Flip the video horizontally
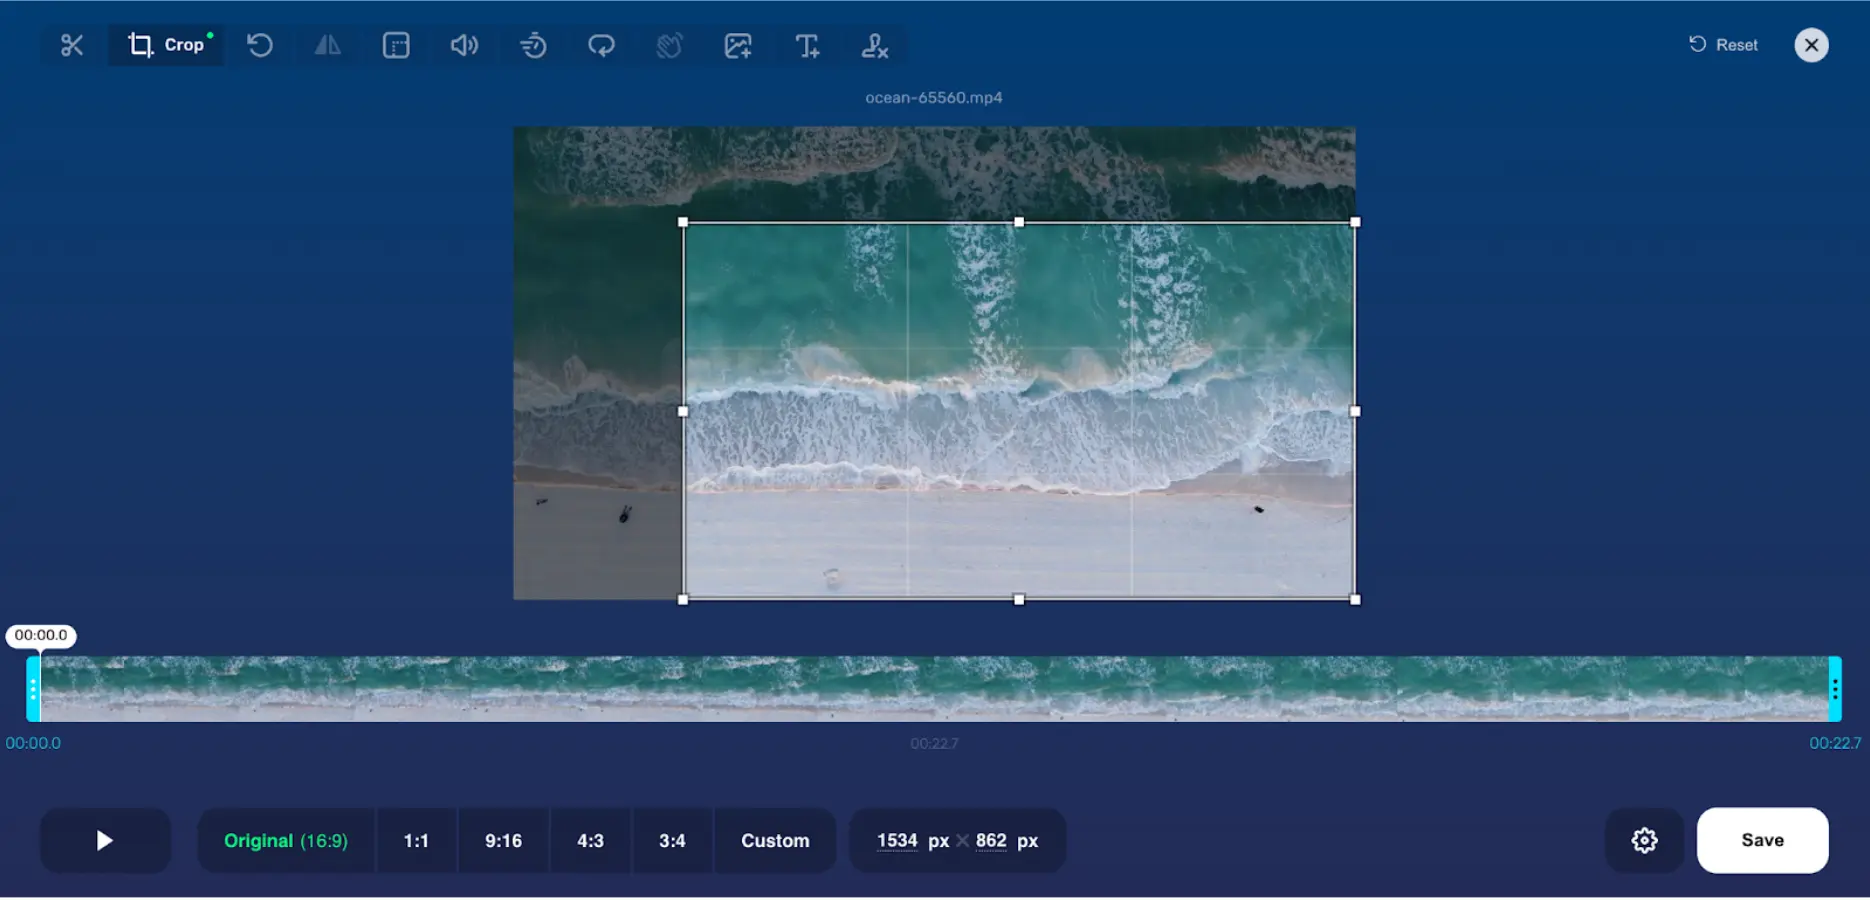1870x900 pixels. coord(328,45)
